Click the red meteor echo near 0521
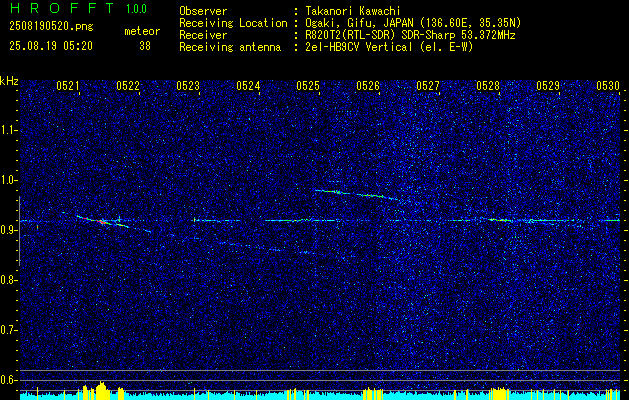Viewport: 629px width, 400px height. 101,221
